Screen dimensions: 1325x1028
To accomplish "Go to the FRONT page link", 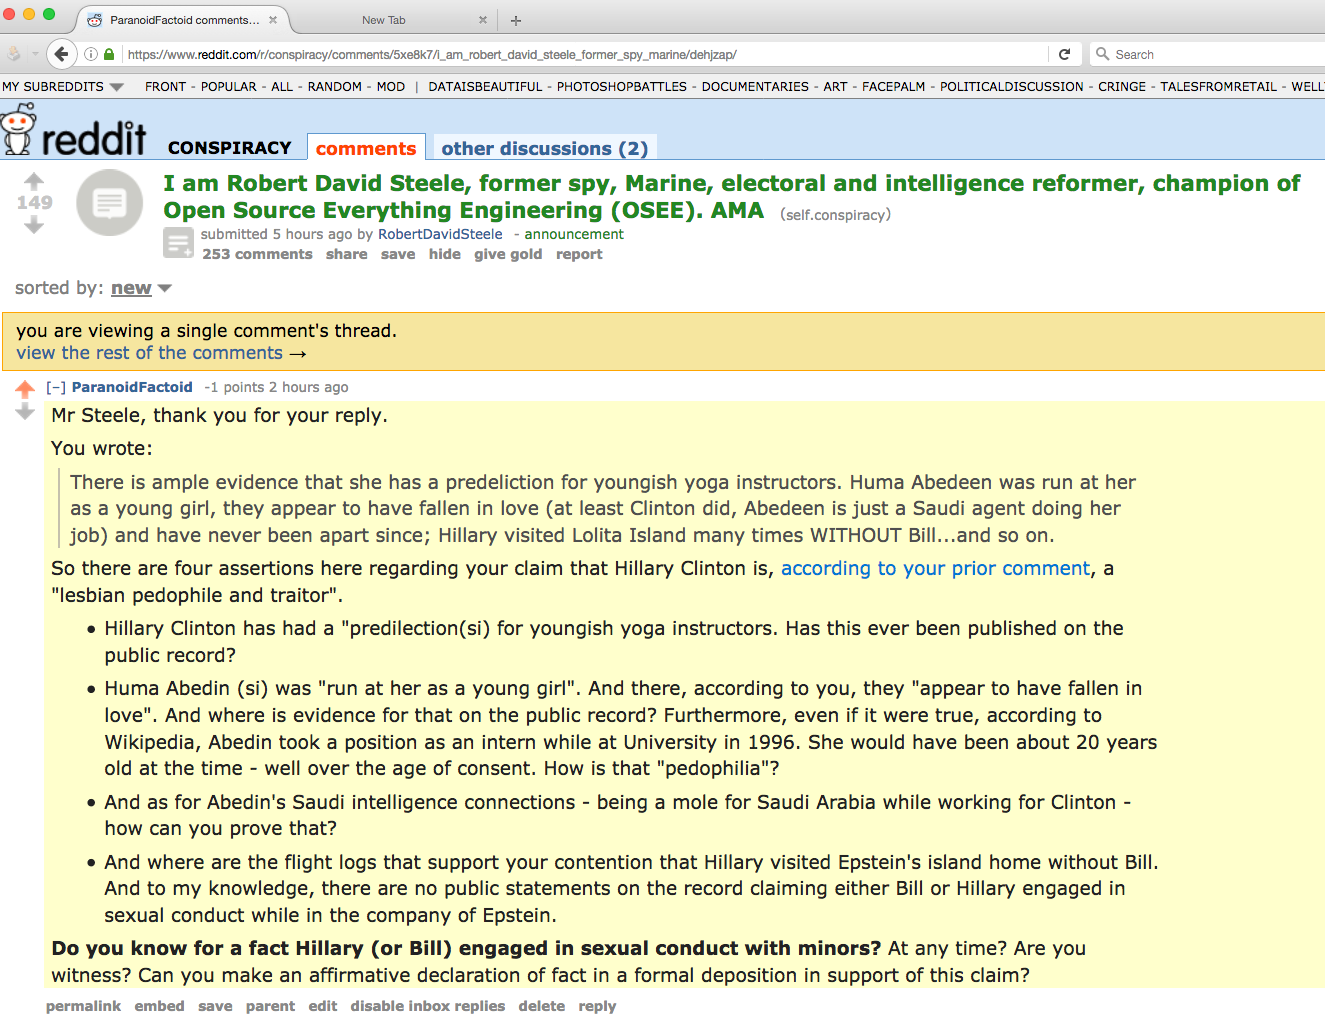I will [x=165, y=87].
